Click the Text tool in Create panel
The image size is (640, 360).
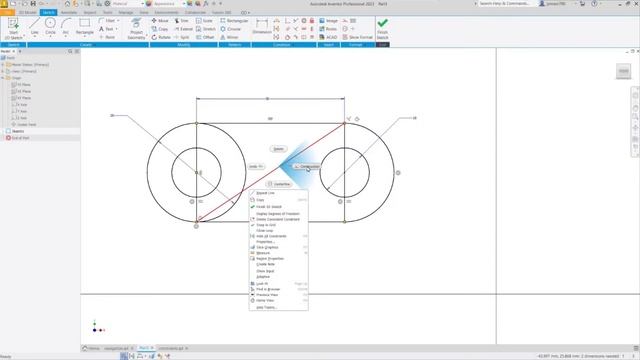tap(107, 29)
